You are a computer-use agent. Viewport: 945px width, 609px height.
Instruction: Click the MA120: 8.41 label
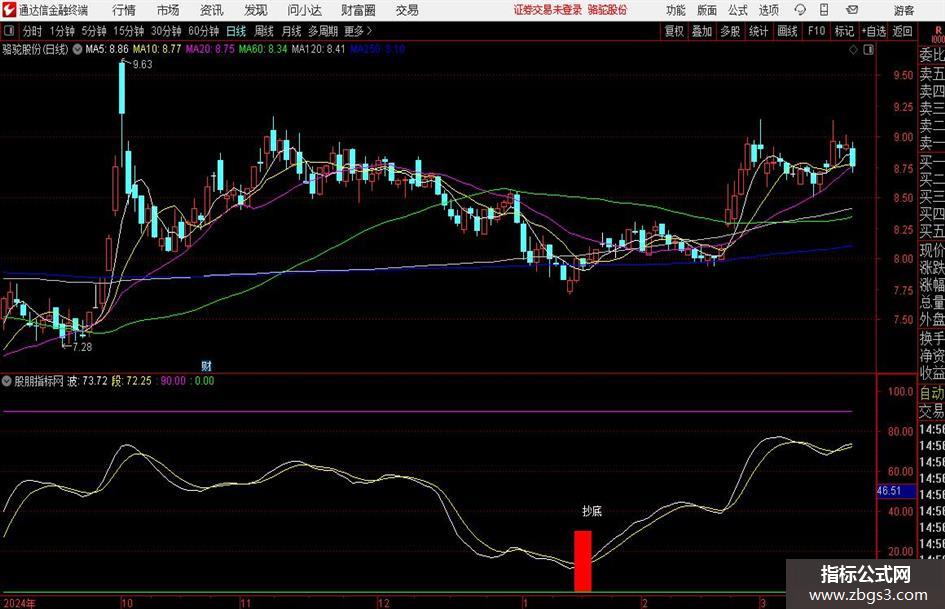(318, 49)
